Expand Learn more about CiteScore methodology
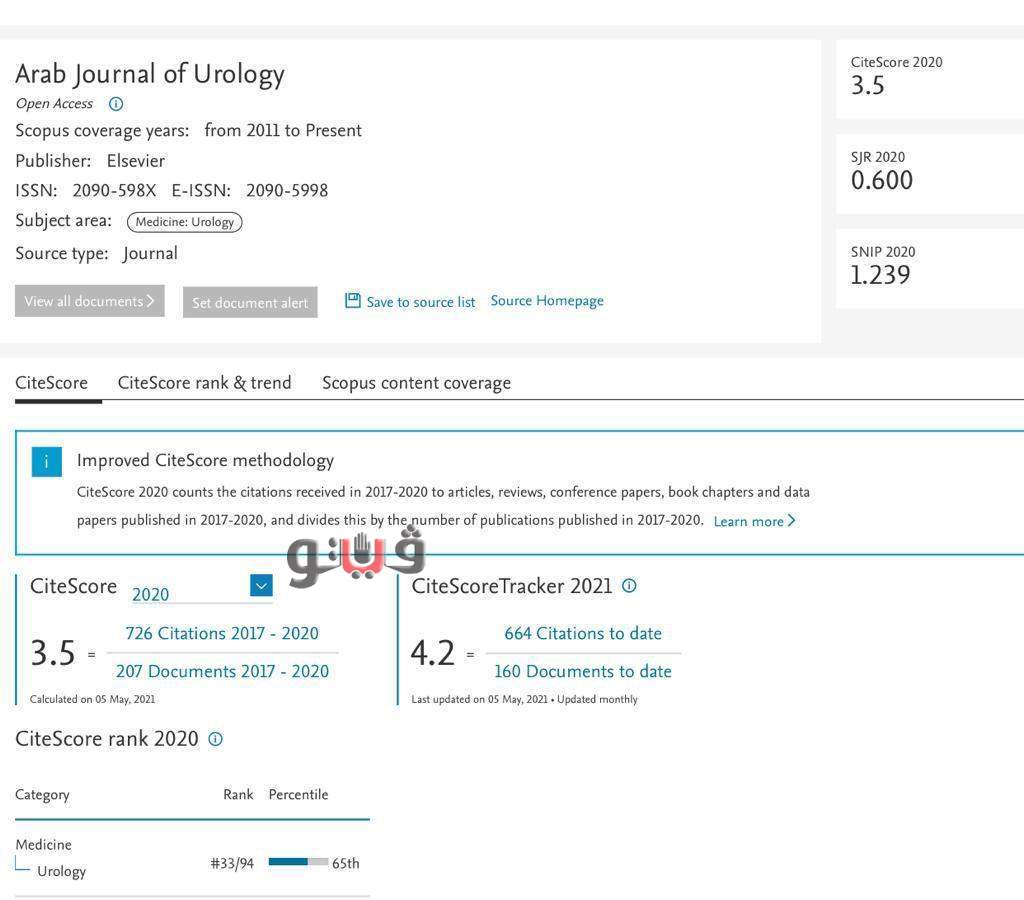1024x900 pixels. 754,521
